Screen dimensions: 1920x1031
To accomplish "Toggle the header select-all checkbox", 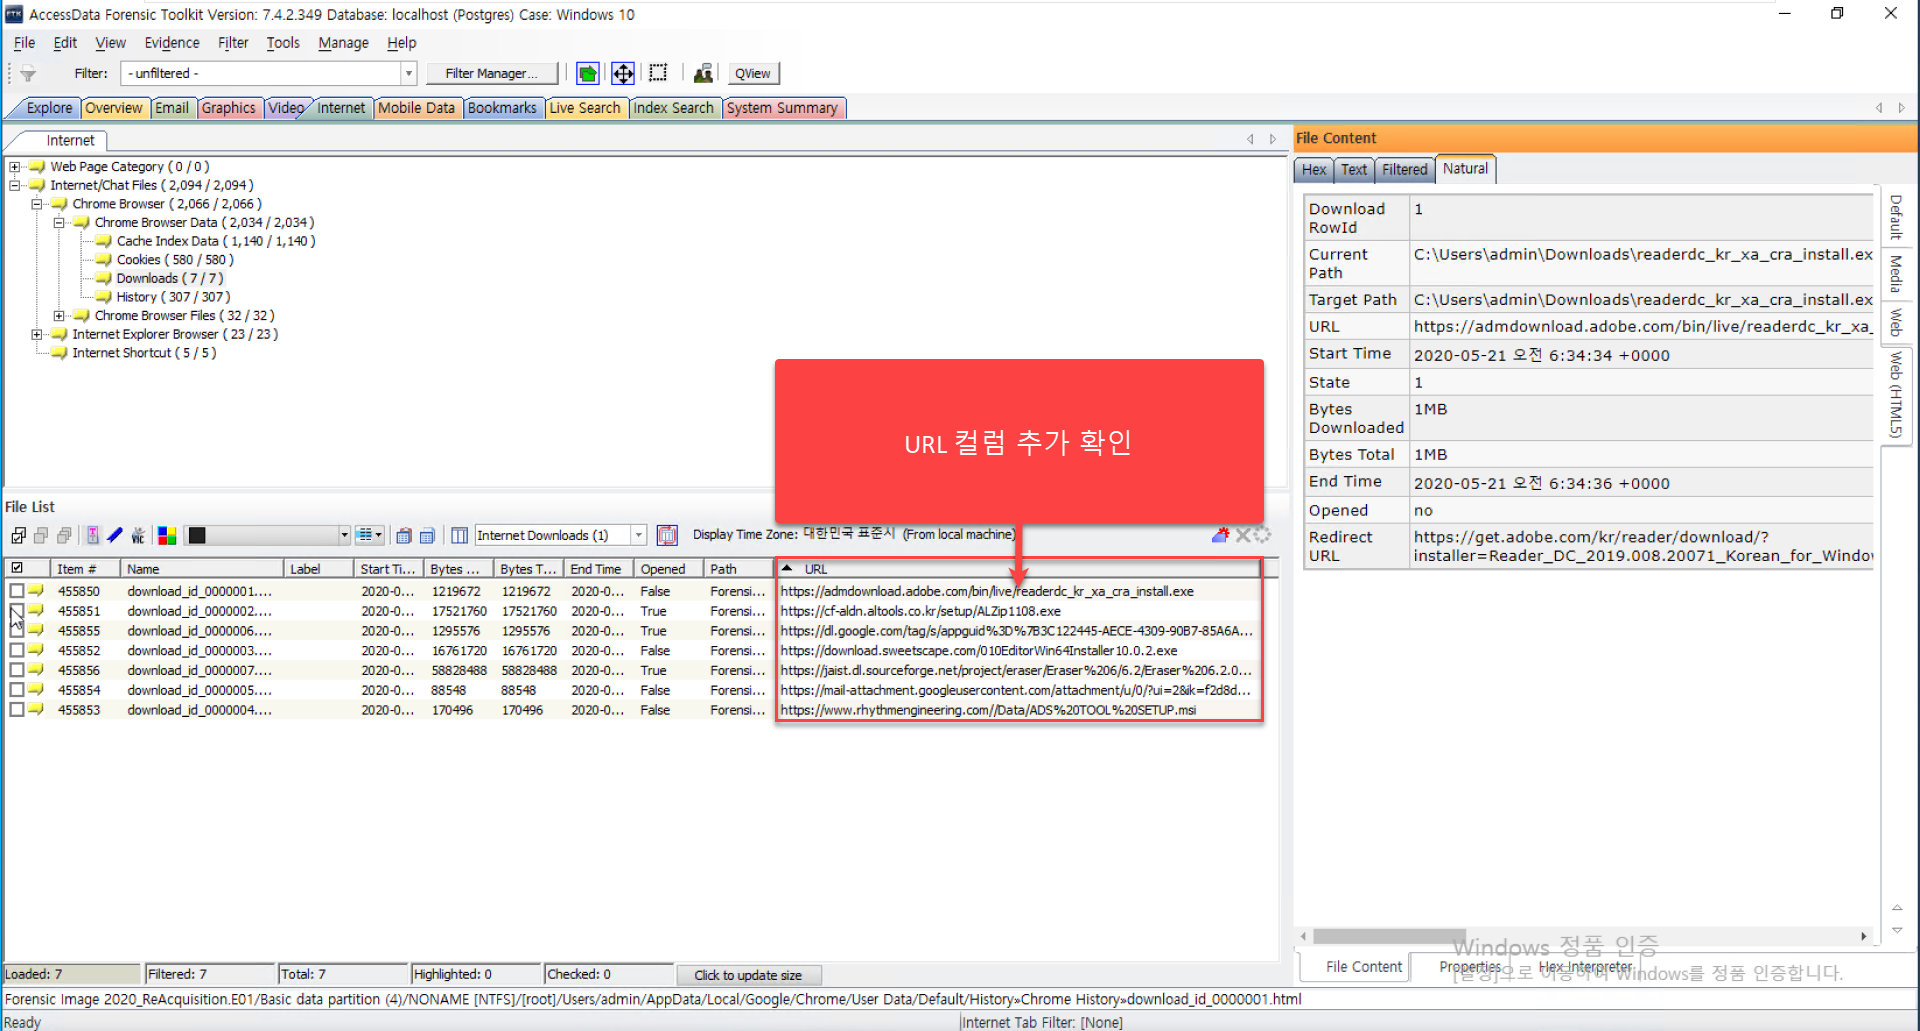I will click(x=17, y=568).
